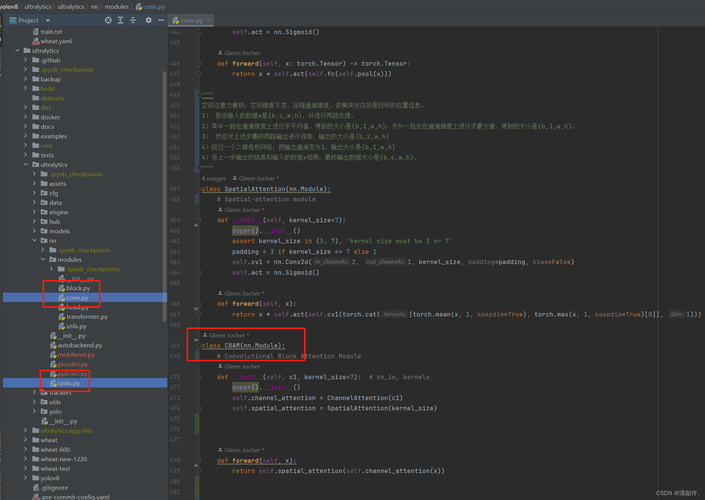Click line 461 assert kernel_size statement
The width and height of the screenshot is (705, 500).
[x=342, y=241]
